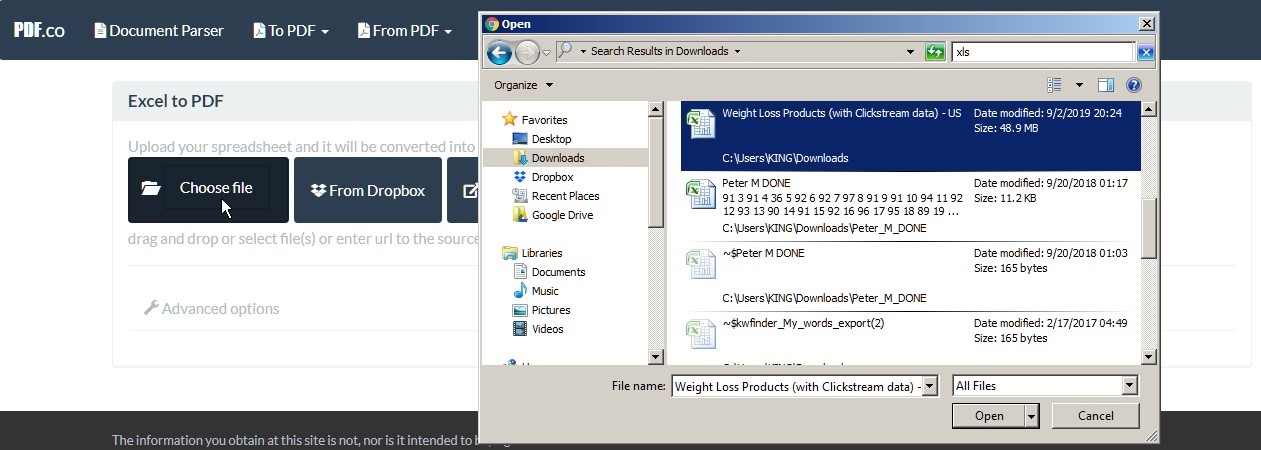The width and height of the screenshot is (1261, 450).
Task: Click navigation pane scroll up arrow
Action: (x=656, y=110)
